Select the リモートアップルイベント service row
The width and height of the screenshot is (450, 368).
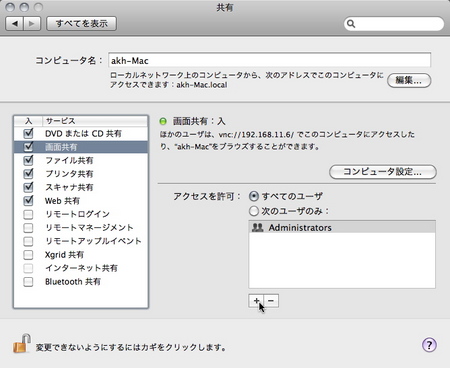click(81, 241)
